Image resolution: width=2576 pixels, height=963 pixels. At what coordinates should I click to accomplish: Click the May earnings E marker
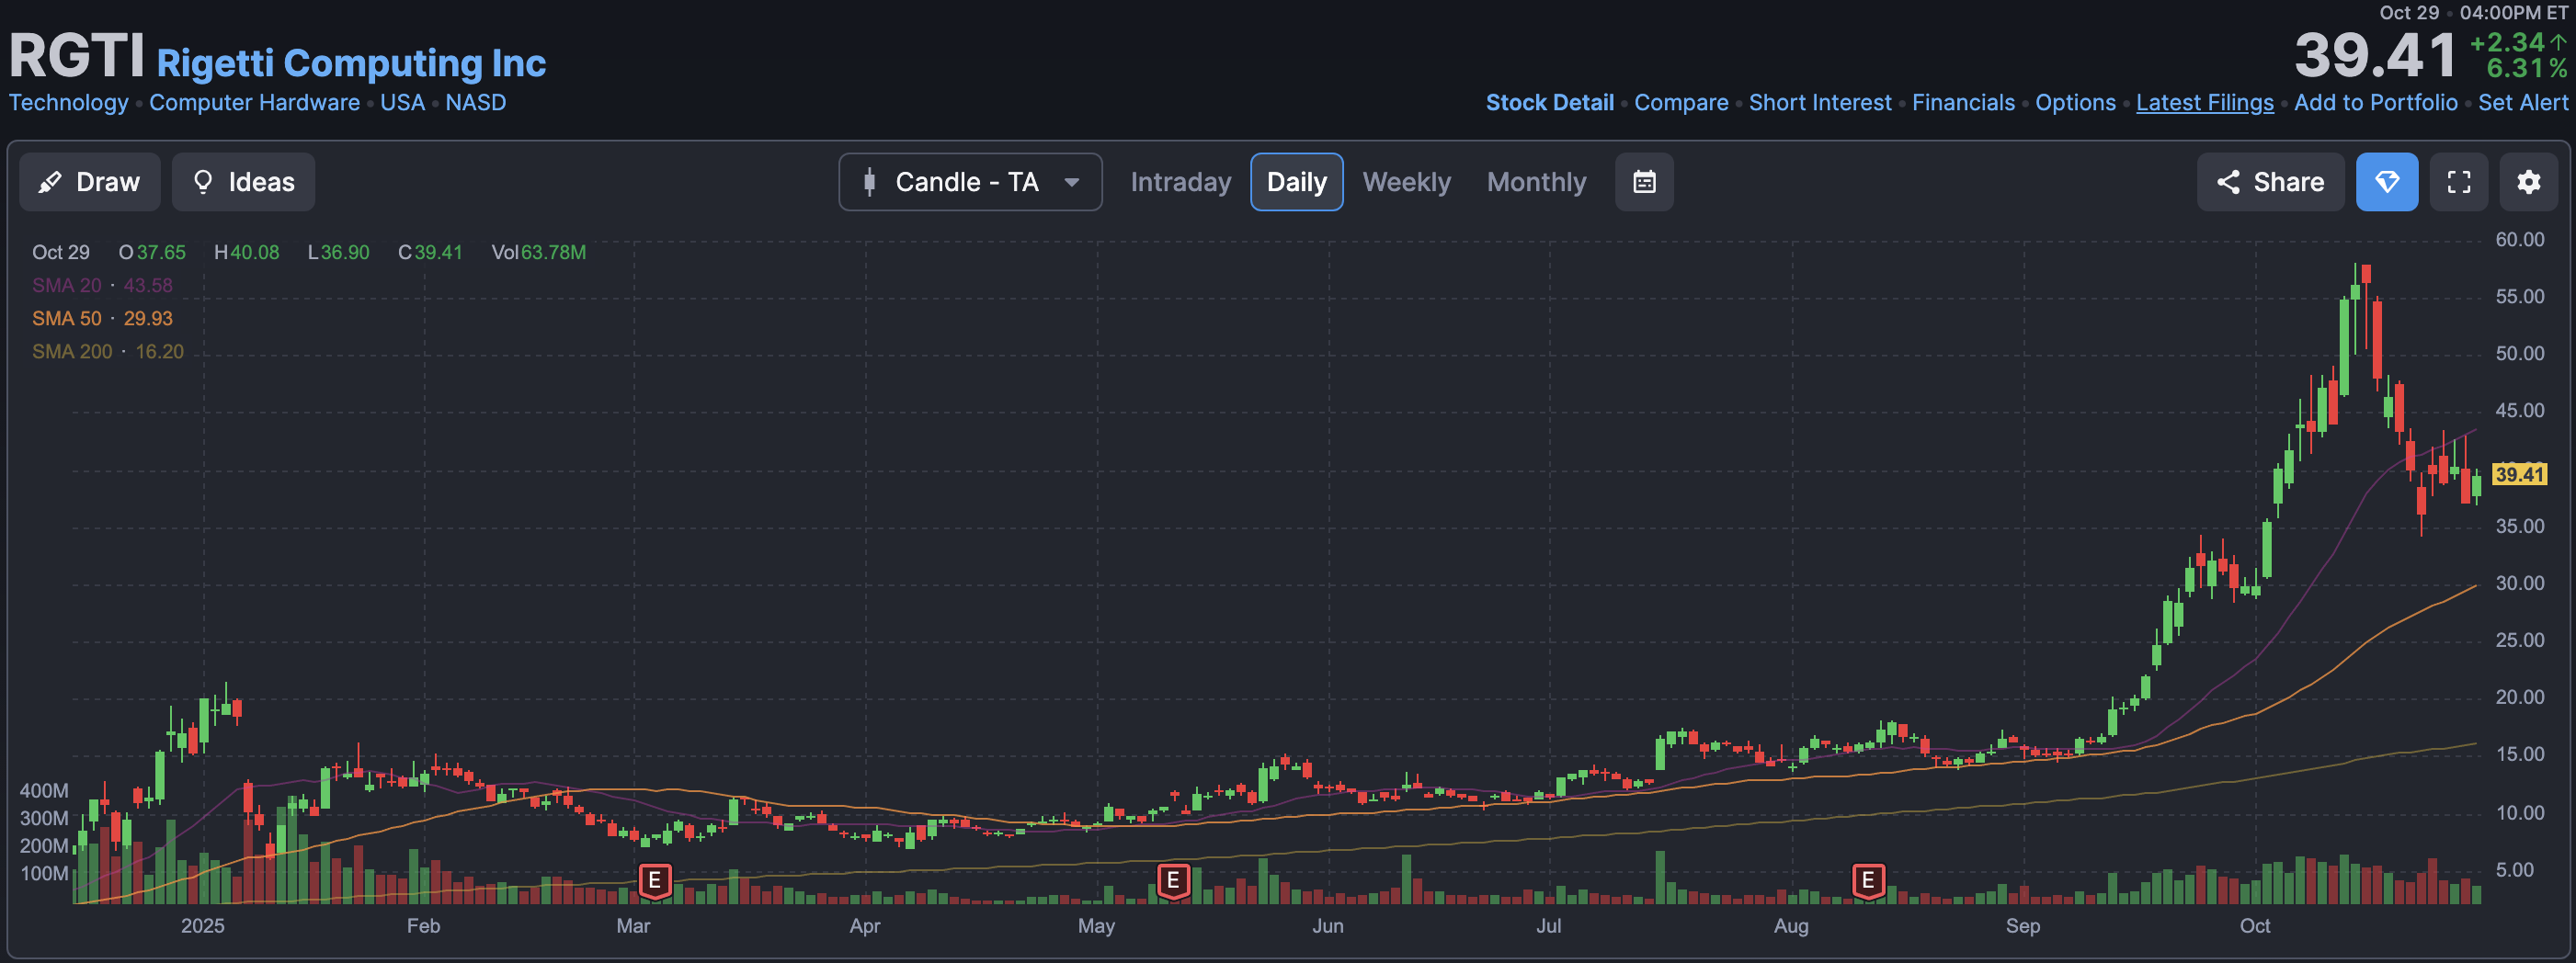point(1173,881)
